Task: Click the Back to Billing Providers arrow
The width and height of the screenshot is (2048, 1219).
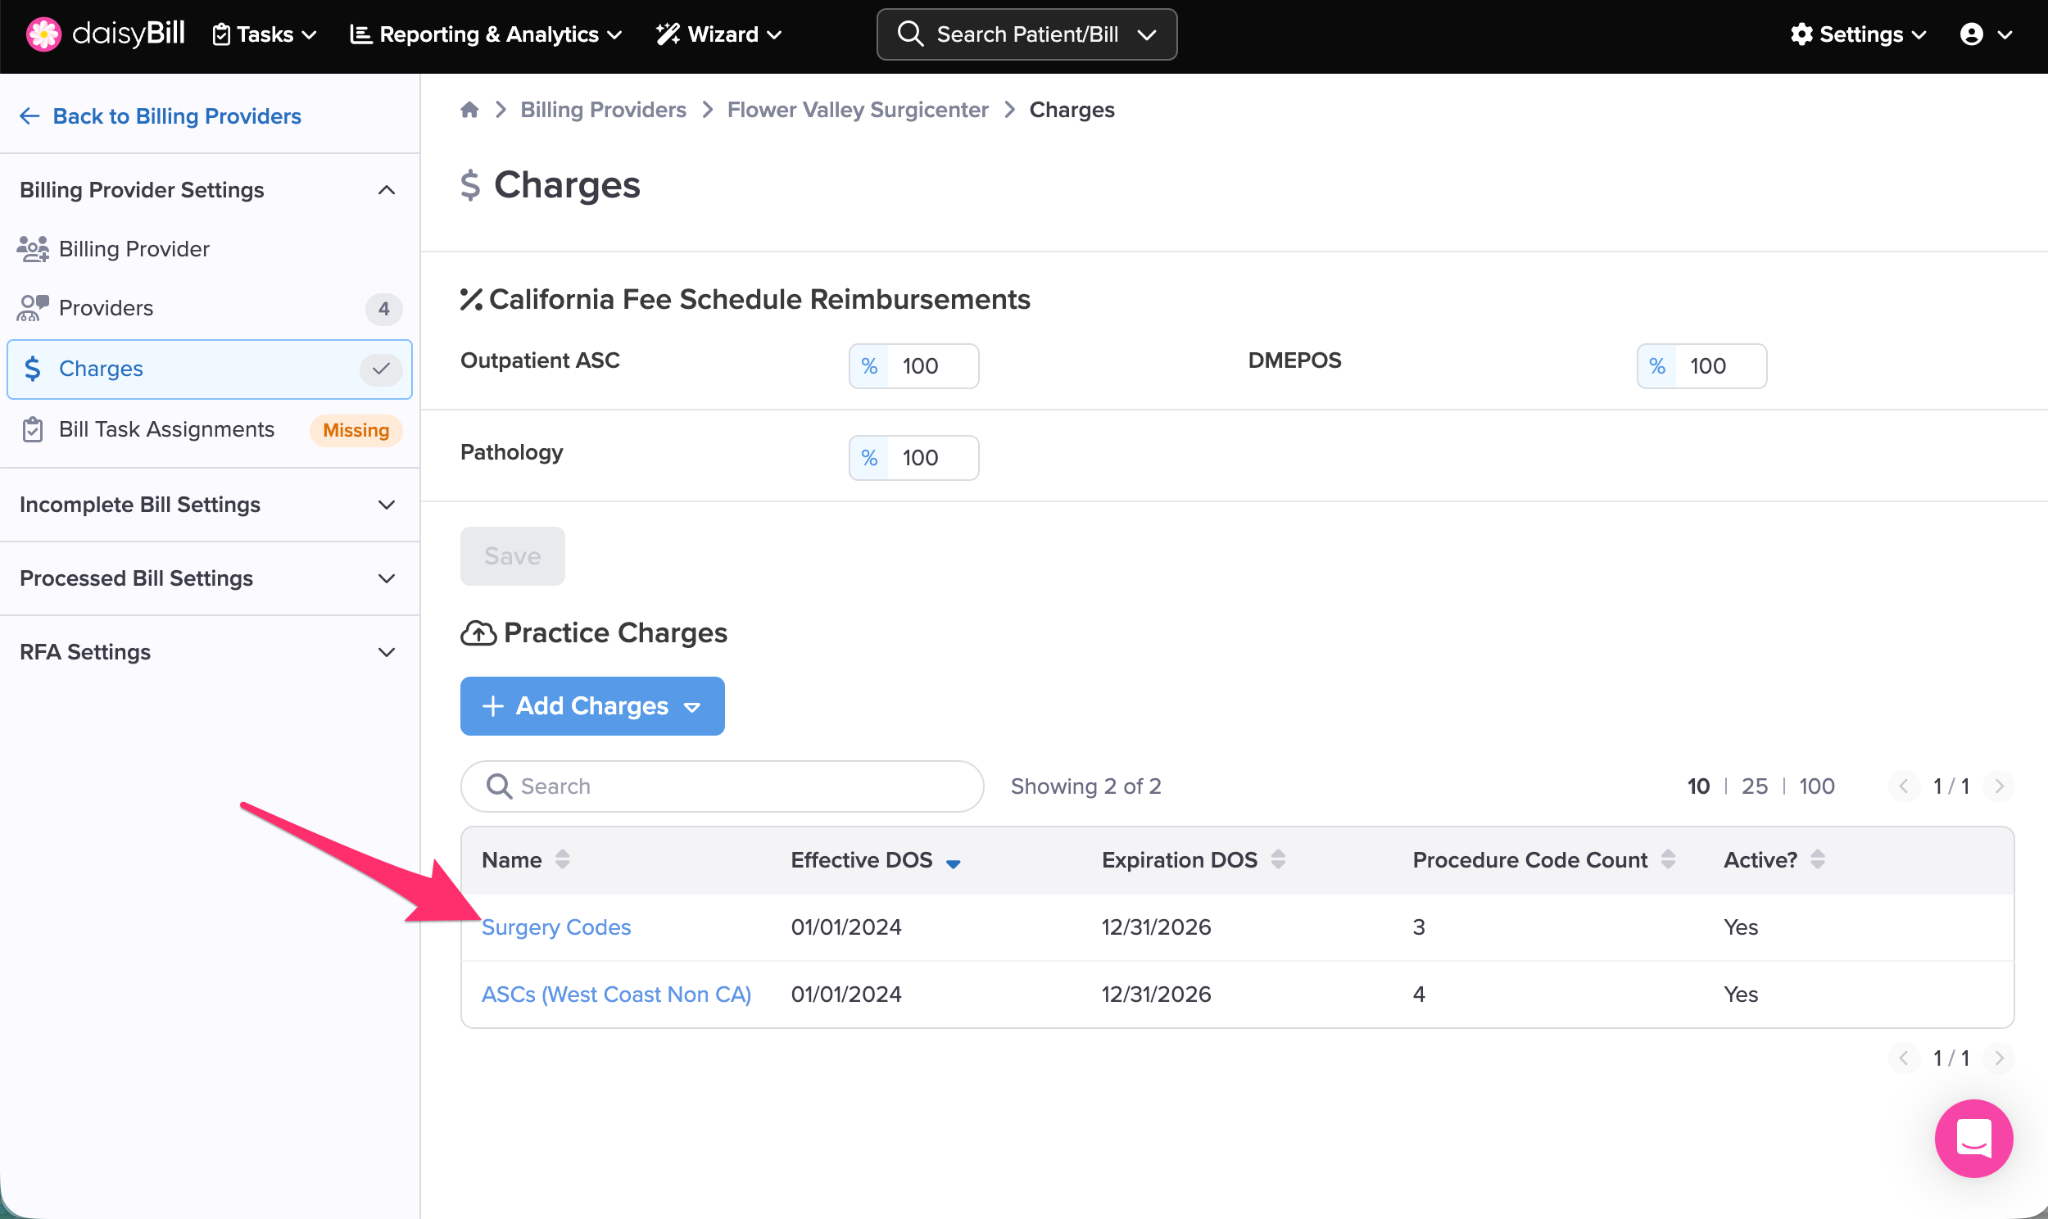Action: point(30,116)
